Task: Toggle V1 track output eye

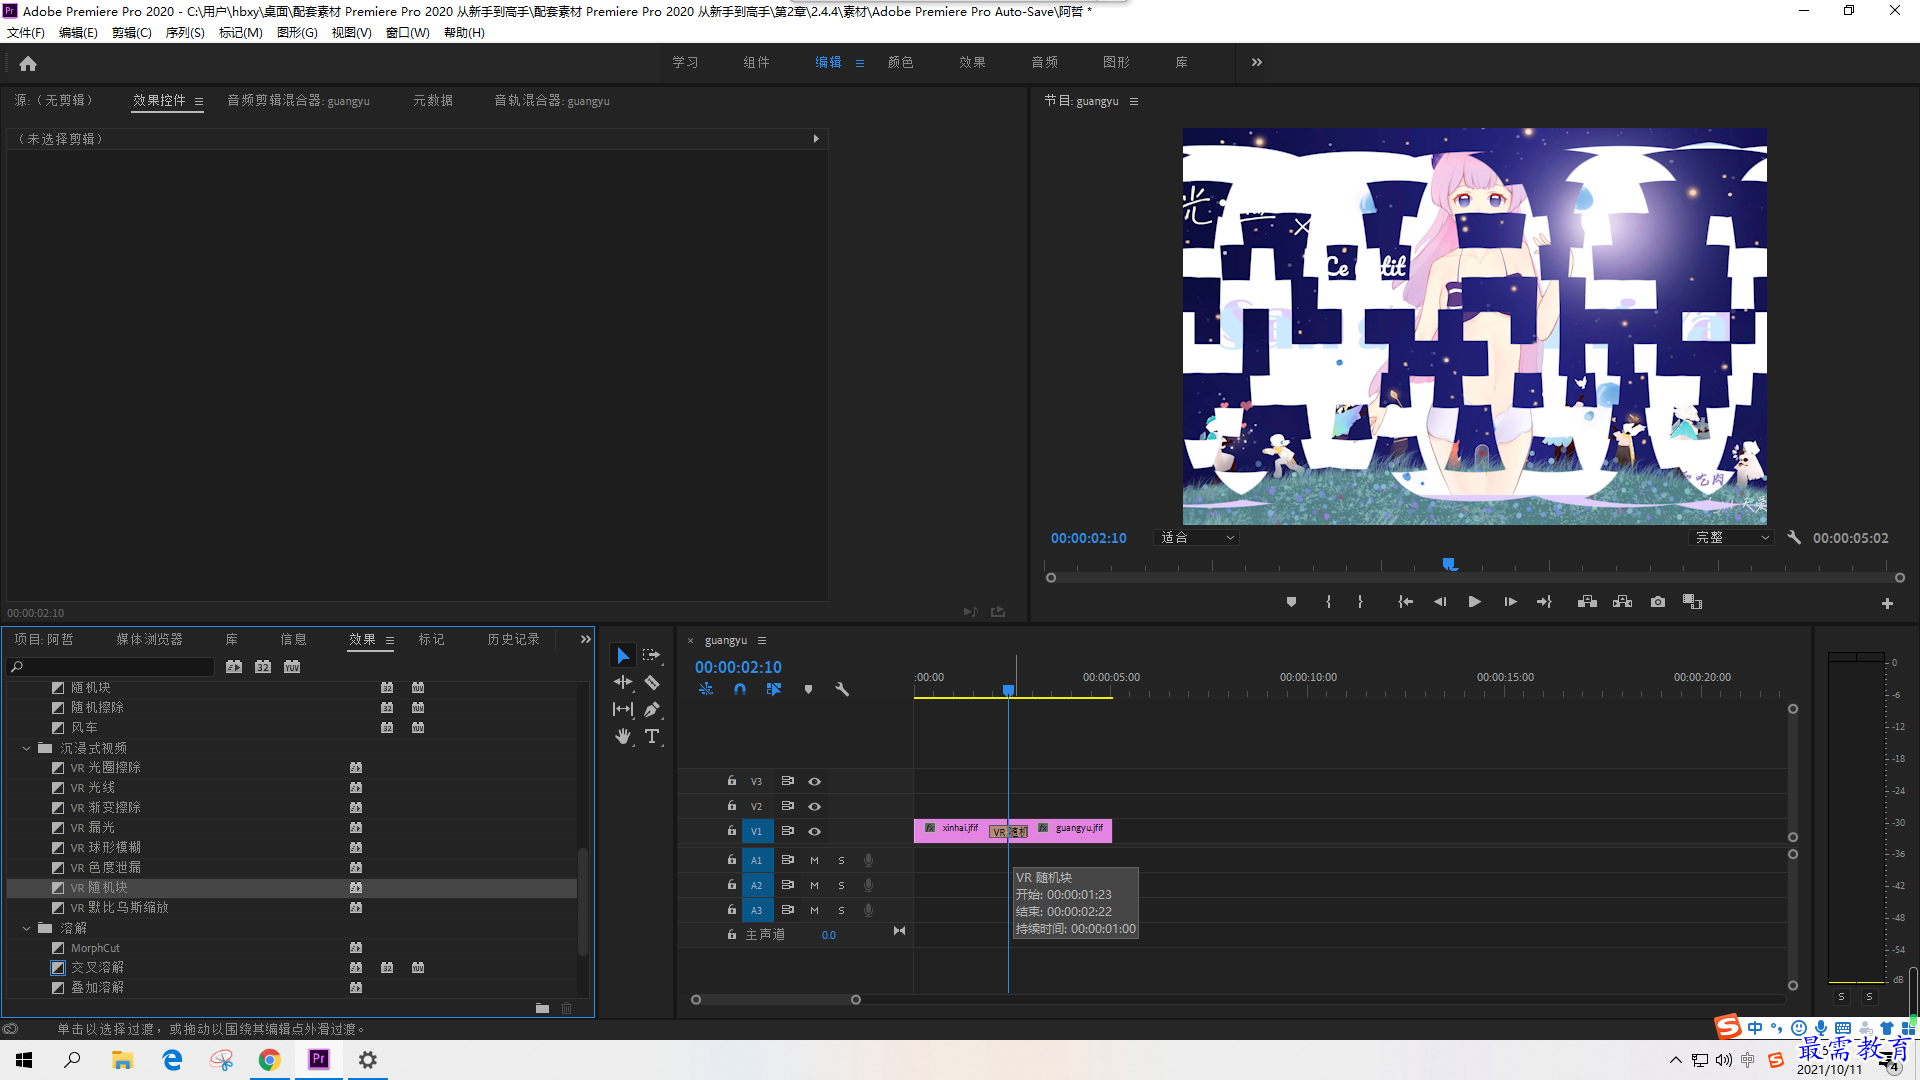Action: [x=815, y=831]
